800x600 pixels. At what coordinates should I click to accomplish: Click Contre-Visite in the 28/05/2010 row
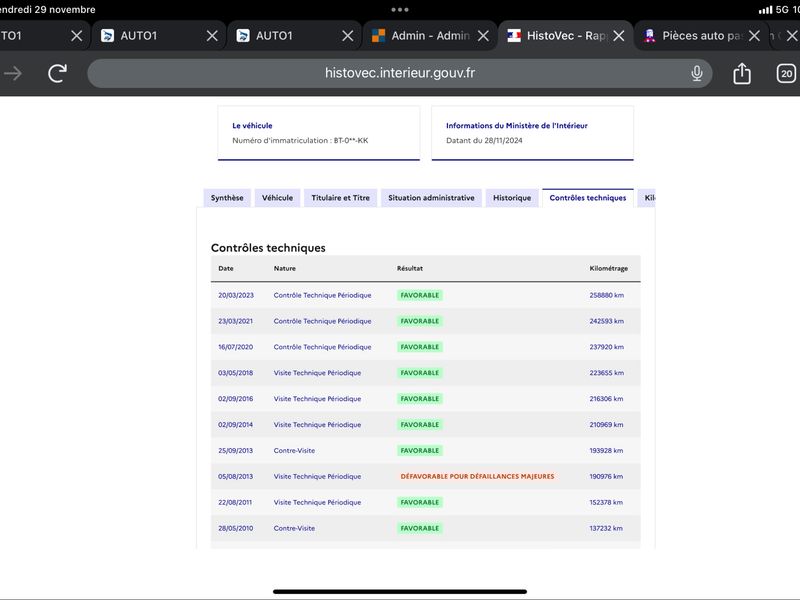[x=294, y=529]
